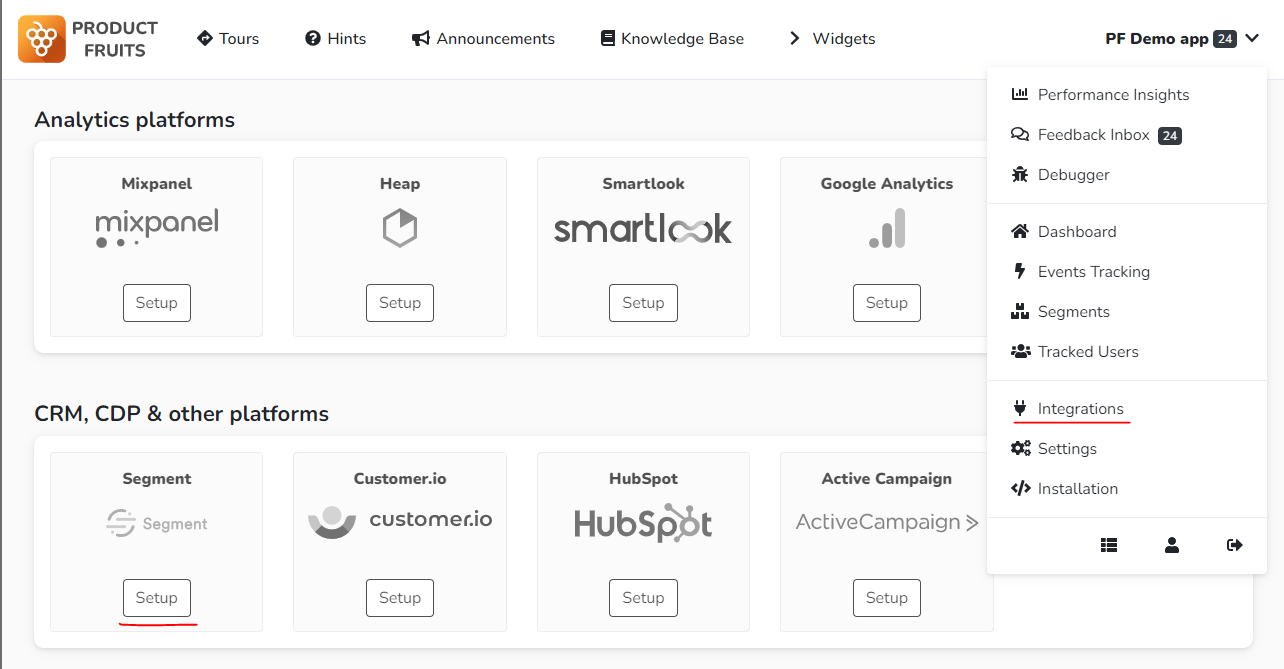Collapse the PF Demo app dropdown chevron
Viewport: 1284px width, 669px height.
[x=1252, y=39]
